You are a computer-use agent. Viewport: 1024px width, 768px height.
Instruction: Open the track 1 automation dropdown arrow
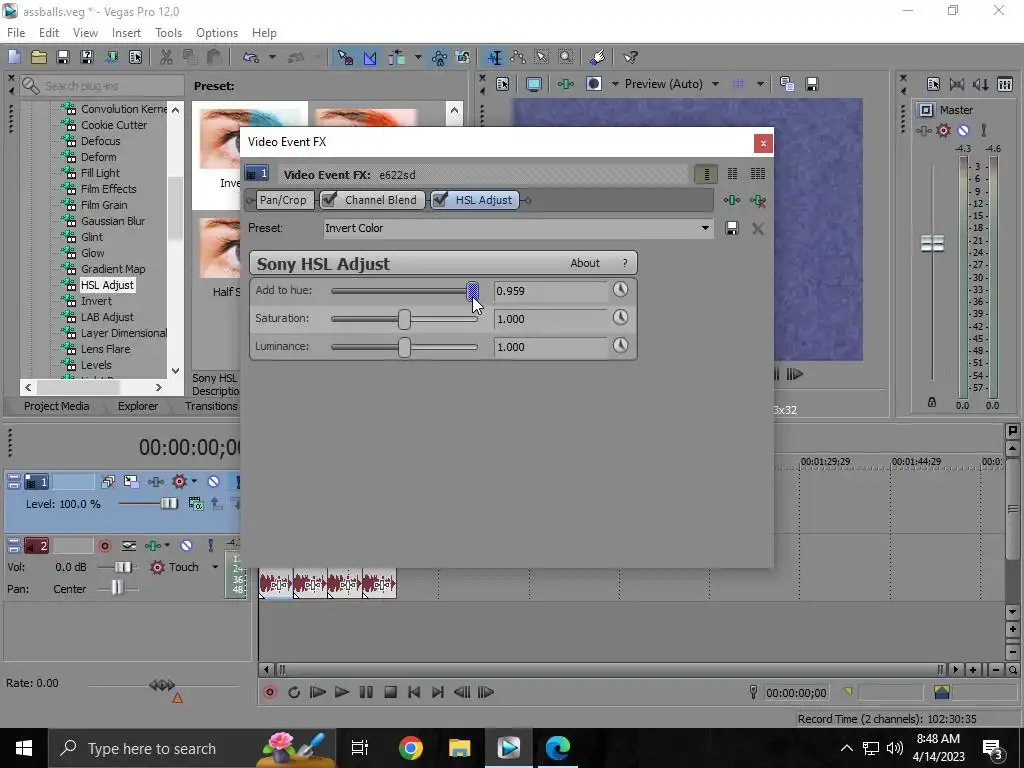click(194, 482)
